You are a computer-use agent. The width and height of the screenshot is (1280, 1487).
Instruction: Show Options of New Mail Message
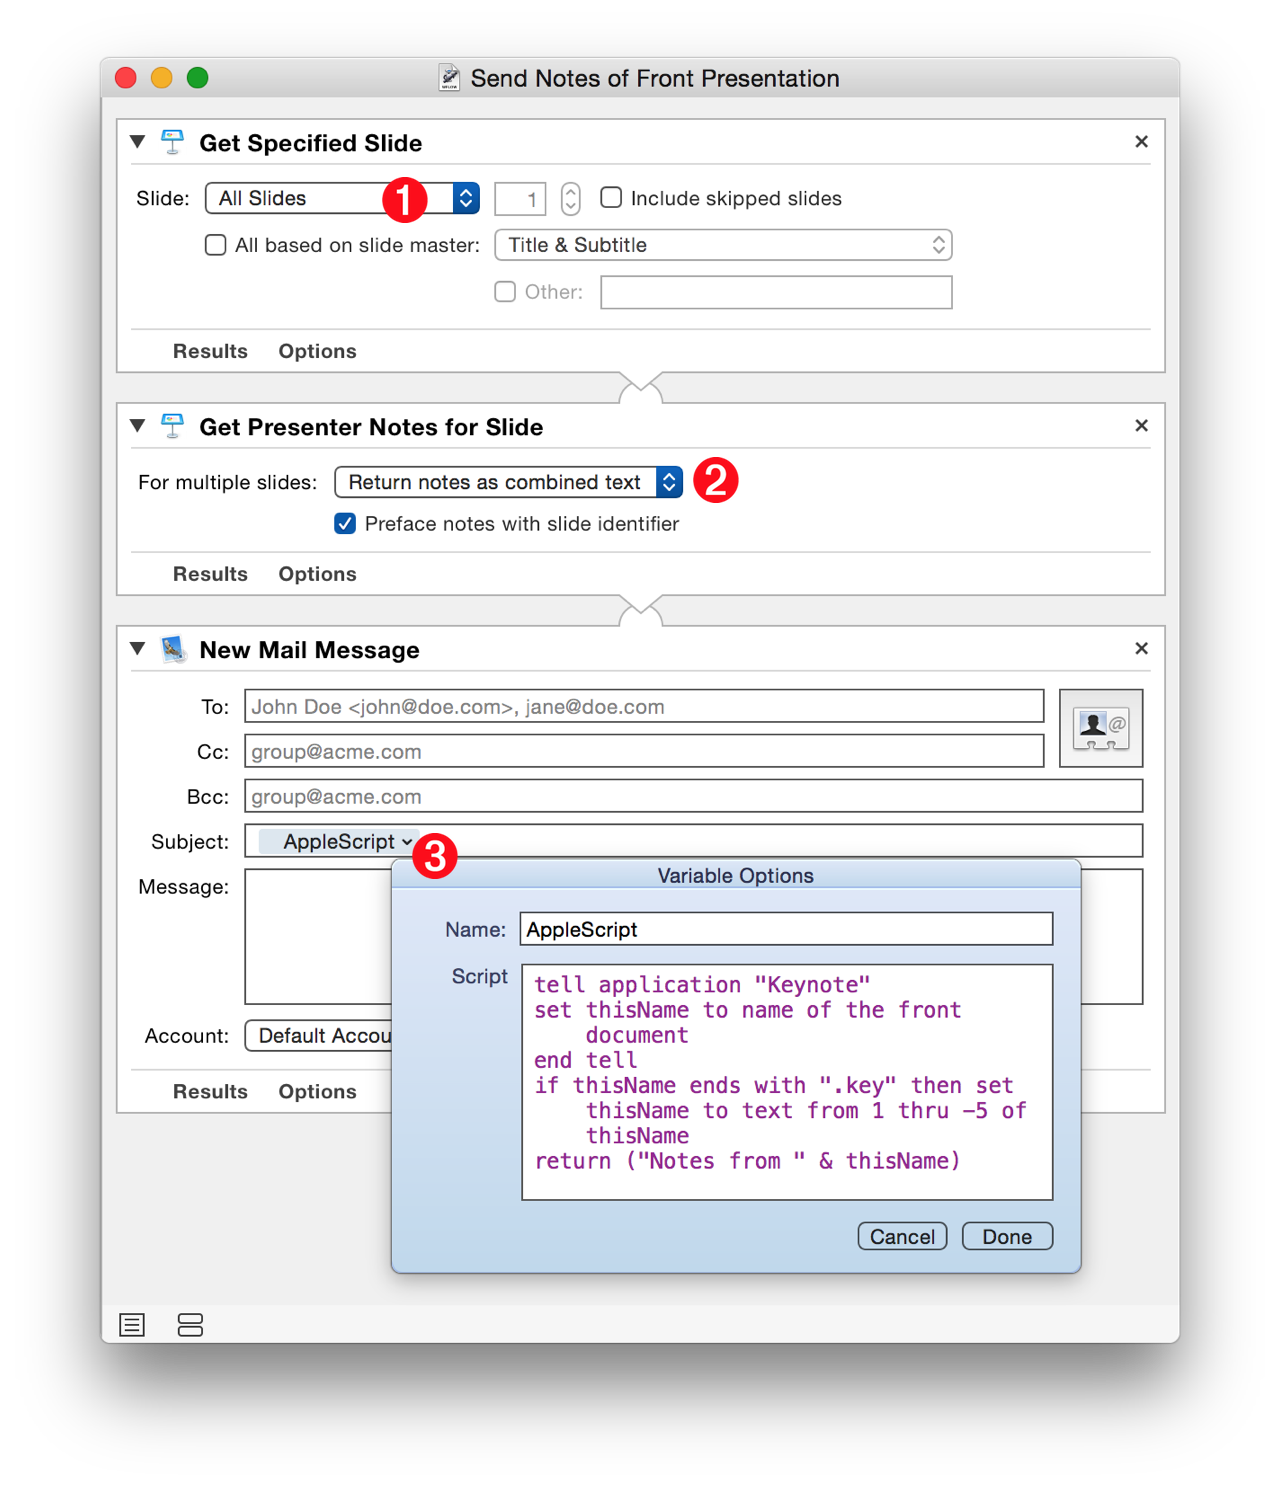317,1091
